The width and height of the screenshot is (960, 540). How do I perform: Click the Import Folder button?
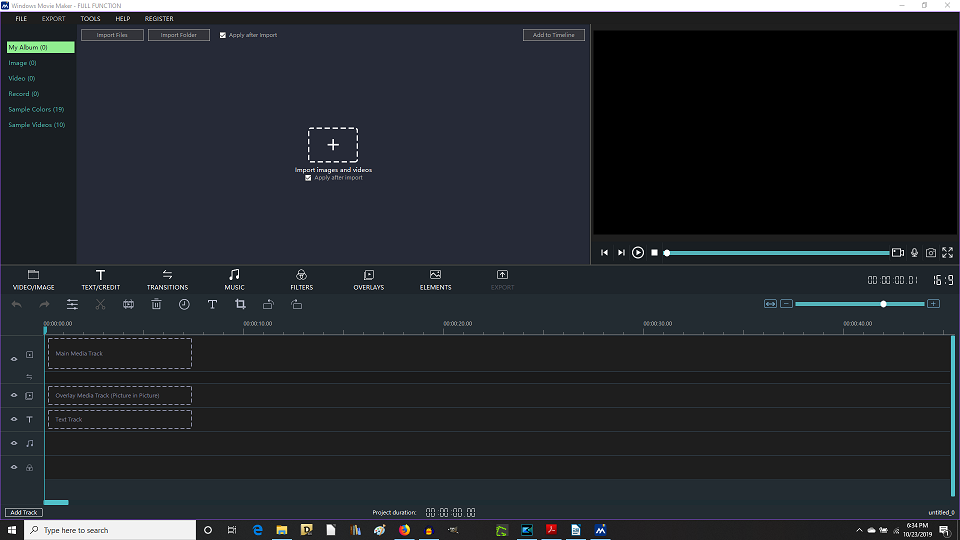point(179,35)
